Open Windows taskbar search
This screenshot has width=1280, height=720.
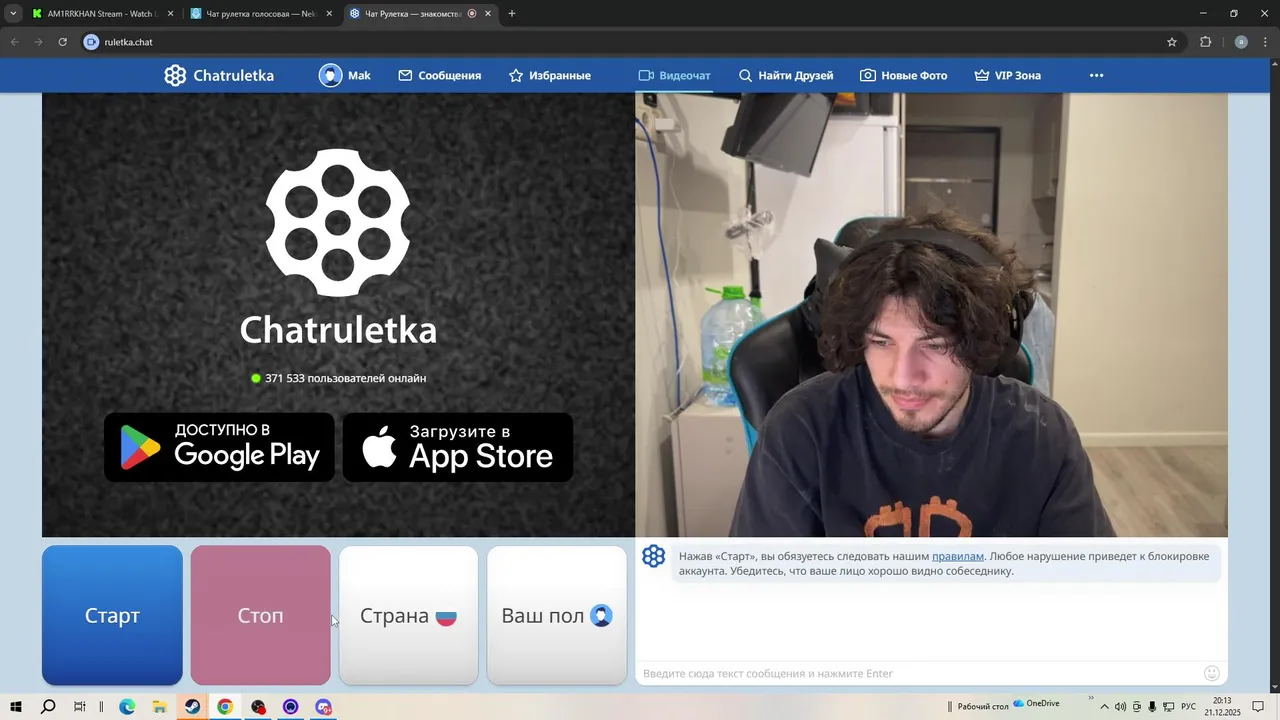point(48,707)
